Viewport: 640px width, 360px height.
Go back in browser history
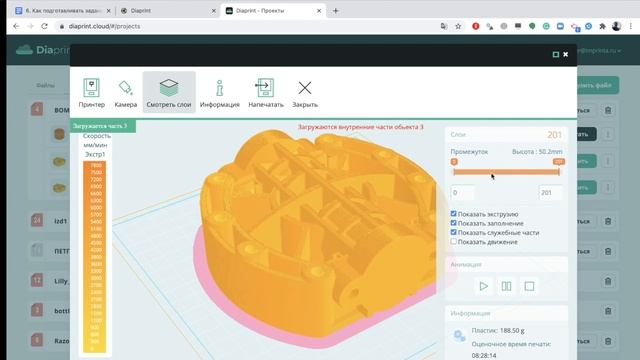click(x=16, y=26)
